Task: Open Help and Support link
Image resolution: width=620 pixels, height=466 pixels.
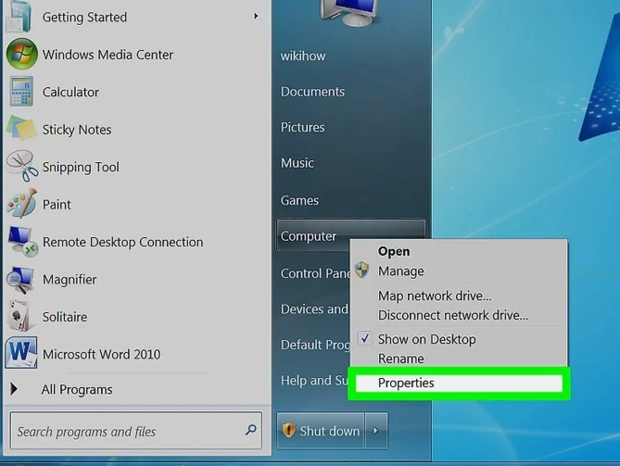Action: [315, 380]
